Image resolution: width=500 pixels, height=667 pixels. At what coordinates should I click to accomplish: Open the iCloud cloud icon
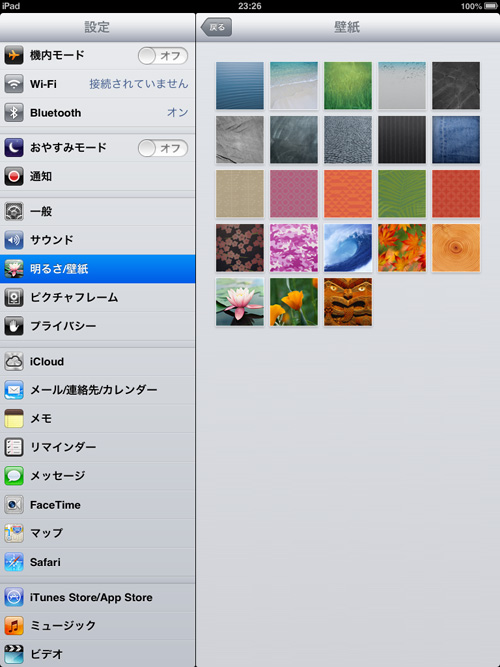pyautogui.click(x=14, y=362)
